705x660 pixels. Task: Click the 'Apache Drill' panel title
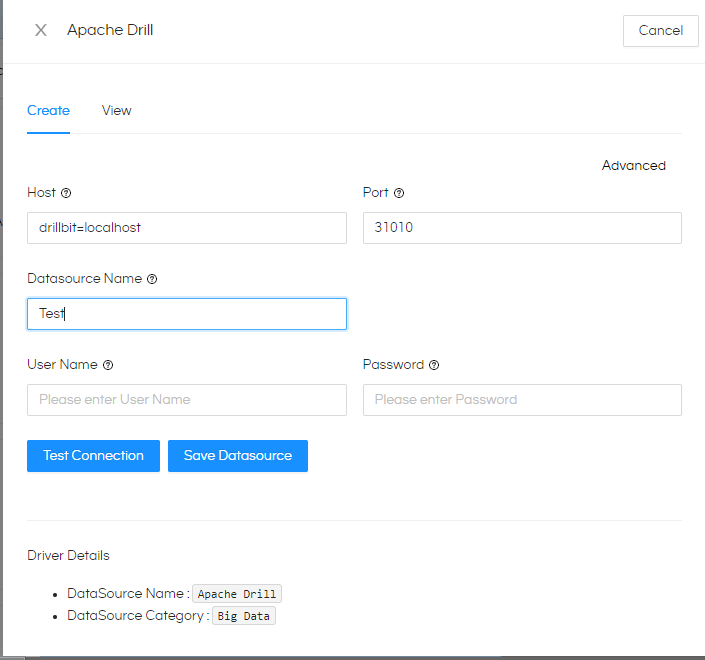110,30
